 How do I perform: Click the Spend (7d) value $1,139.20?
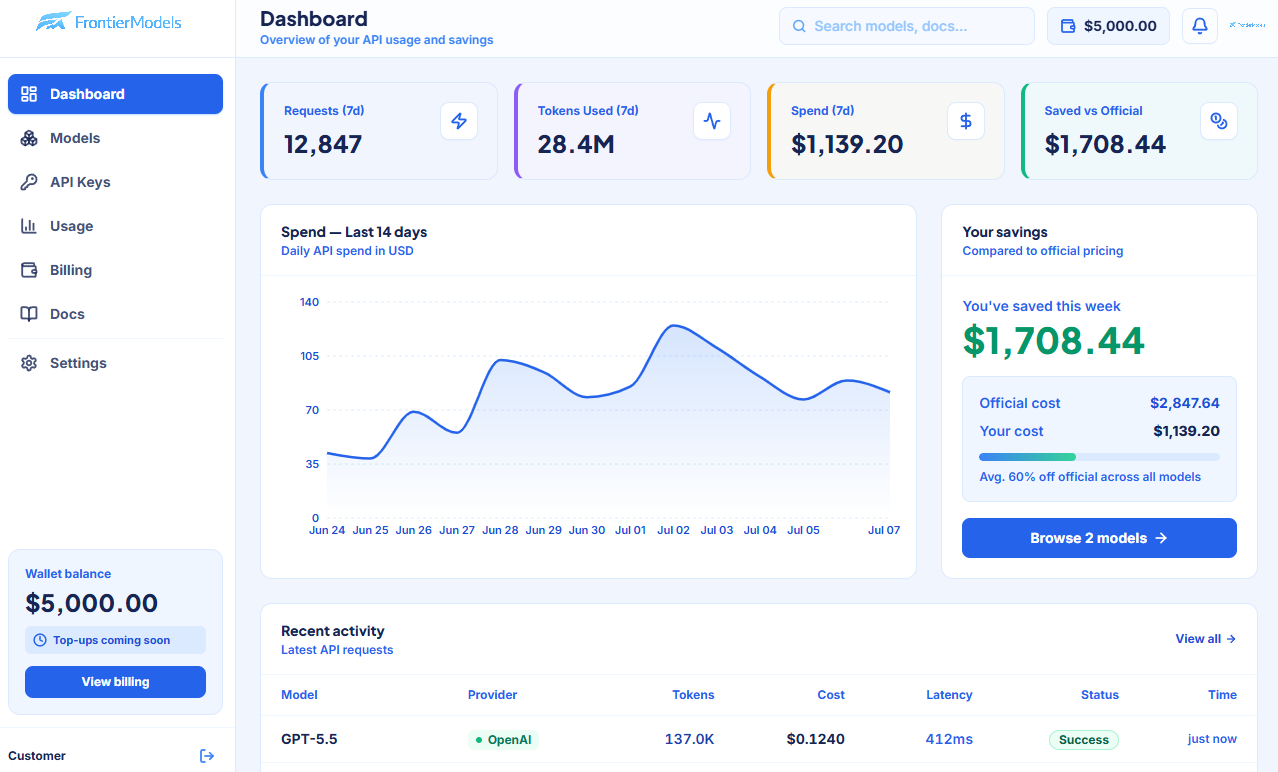pos(847,144)
